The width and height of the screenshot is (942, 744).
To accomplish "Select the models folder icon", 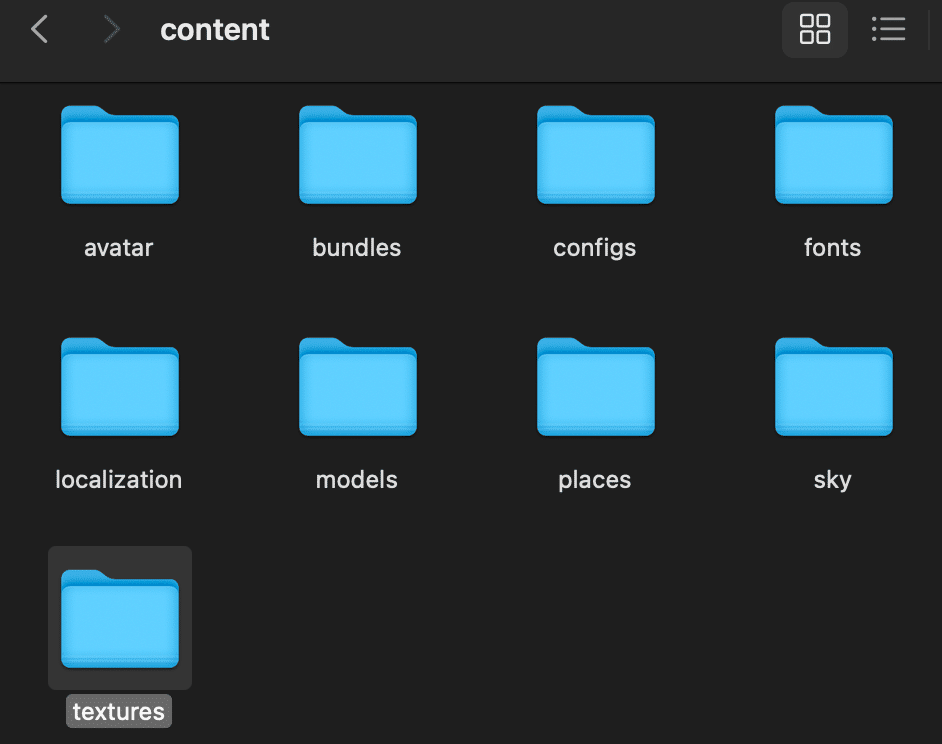I will point(358,387).
